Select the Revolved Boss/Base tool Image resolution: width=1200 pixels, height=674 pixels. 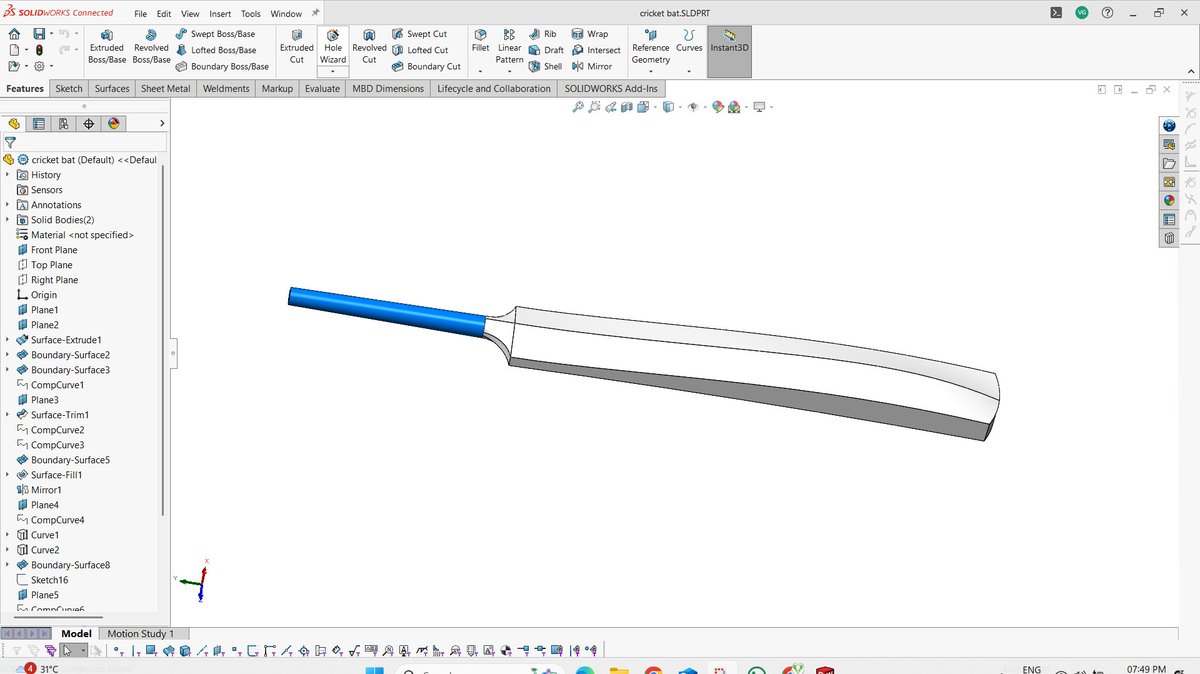tap(151, 47)
